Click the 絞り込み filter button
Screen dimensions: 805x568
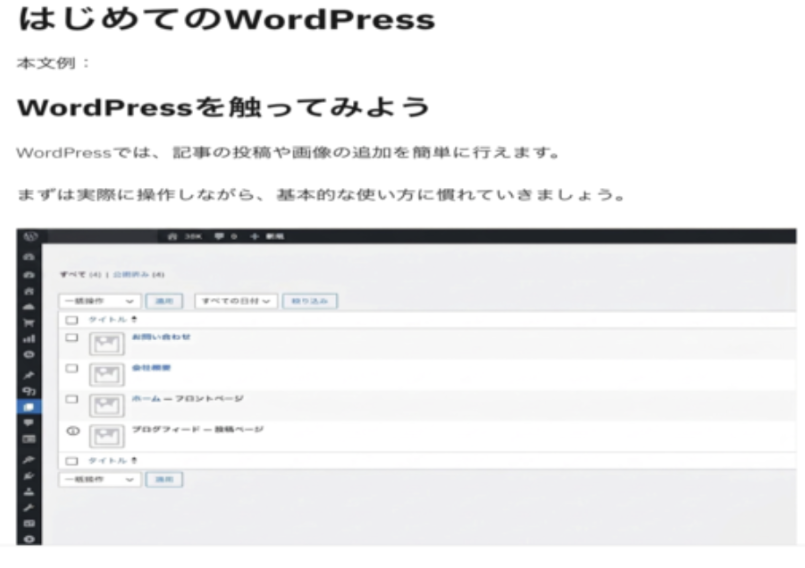(x=310, y=301)
